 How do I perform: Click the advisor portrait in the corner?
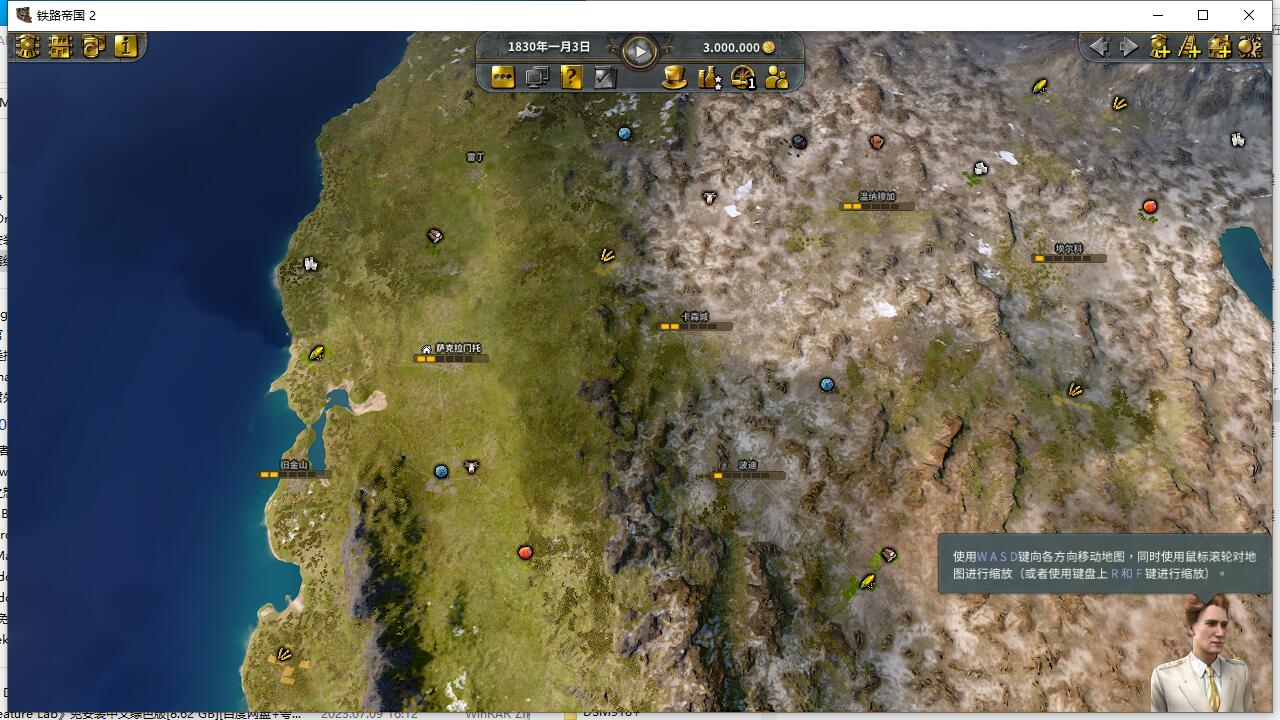tap(1205, 655)
